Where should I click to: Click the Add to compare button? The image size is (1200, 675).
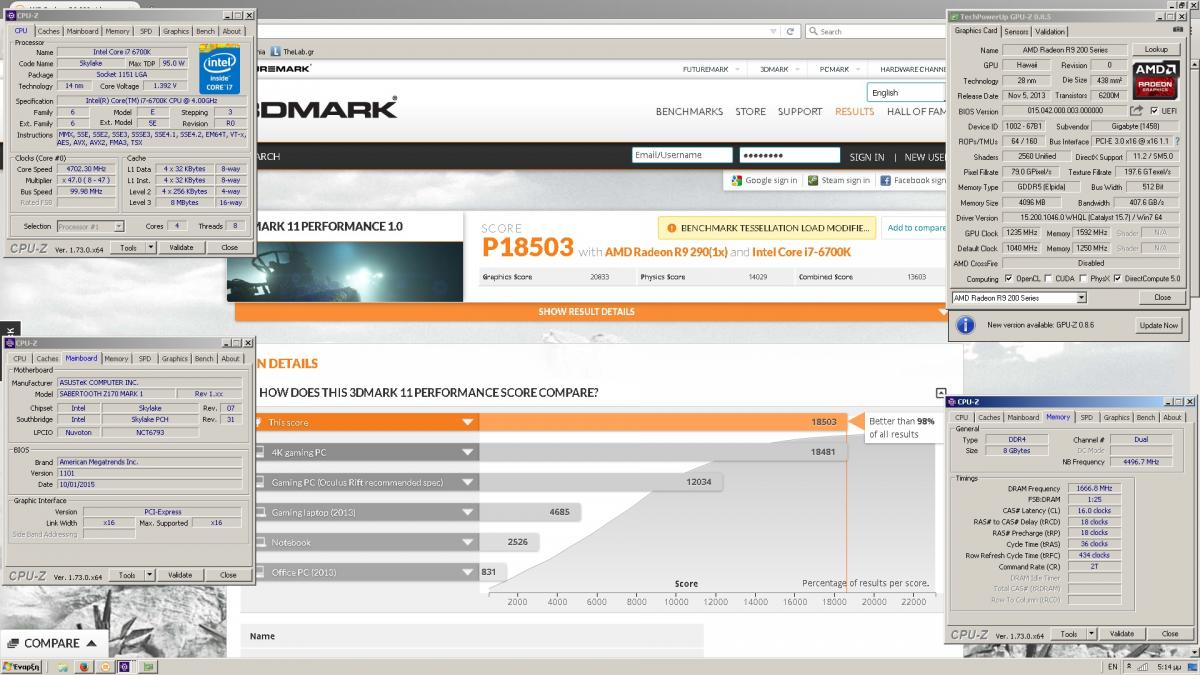pyautogui.click(x=916, y=228)
